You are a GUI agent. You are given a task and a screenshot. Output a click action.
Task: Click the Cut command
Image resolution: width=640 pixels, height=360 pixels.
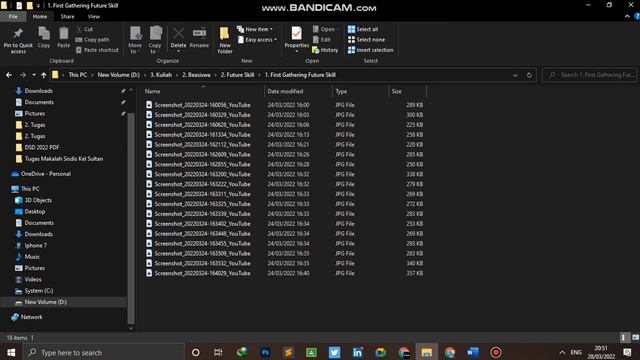pos(84,29)
